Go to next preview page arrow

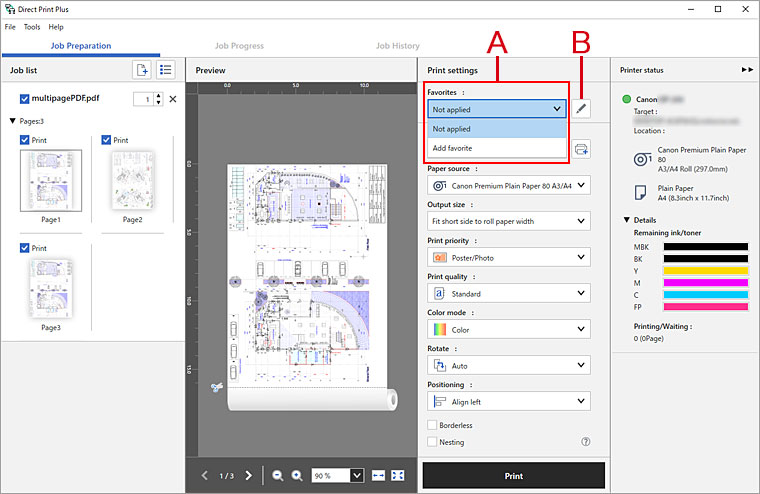(249, 476)
